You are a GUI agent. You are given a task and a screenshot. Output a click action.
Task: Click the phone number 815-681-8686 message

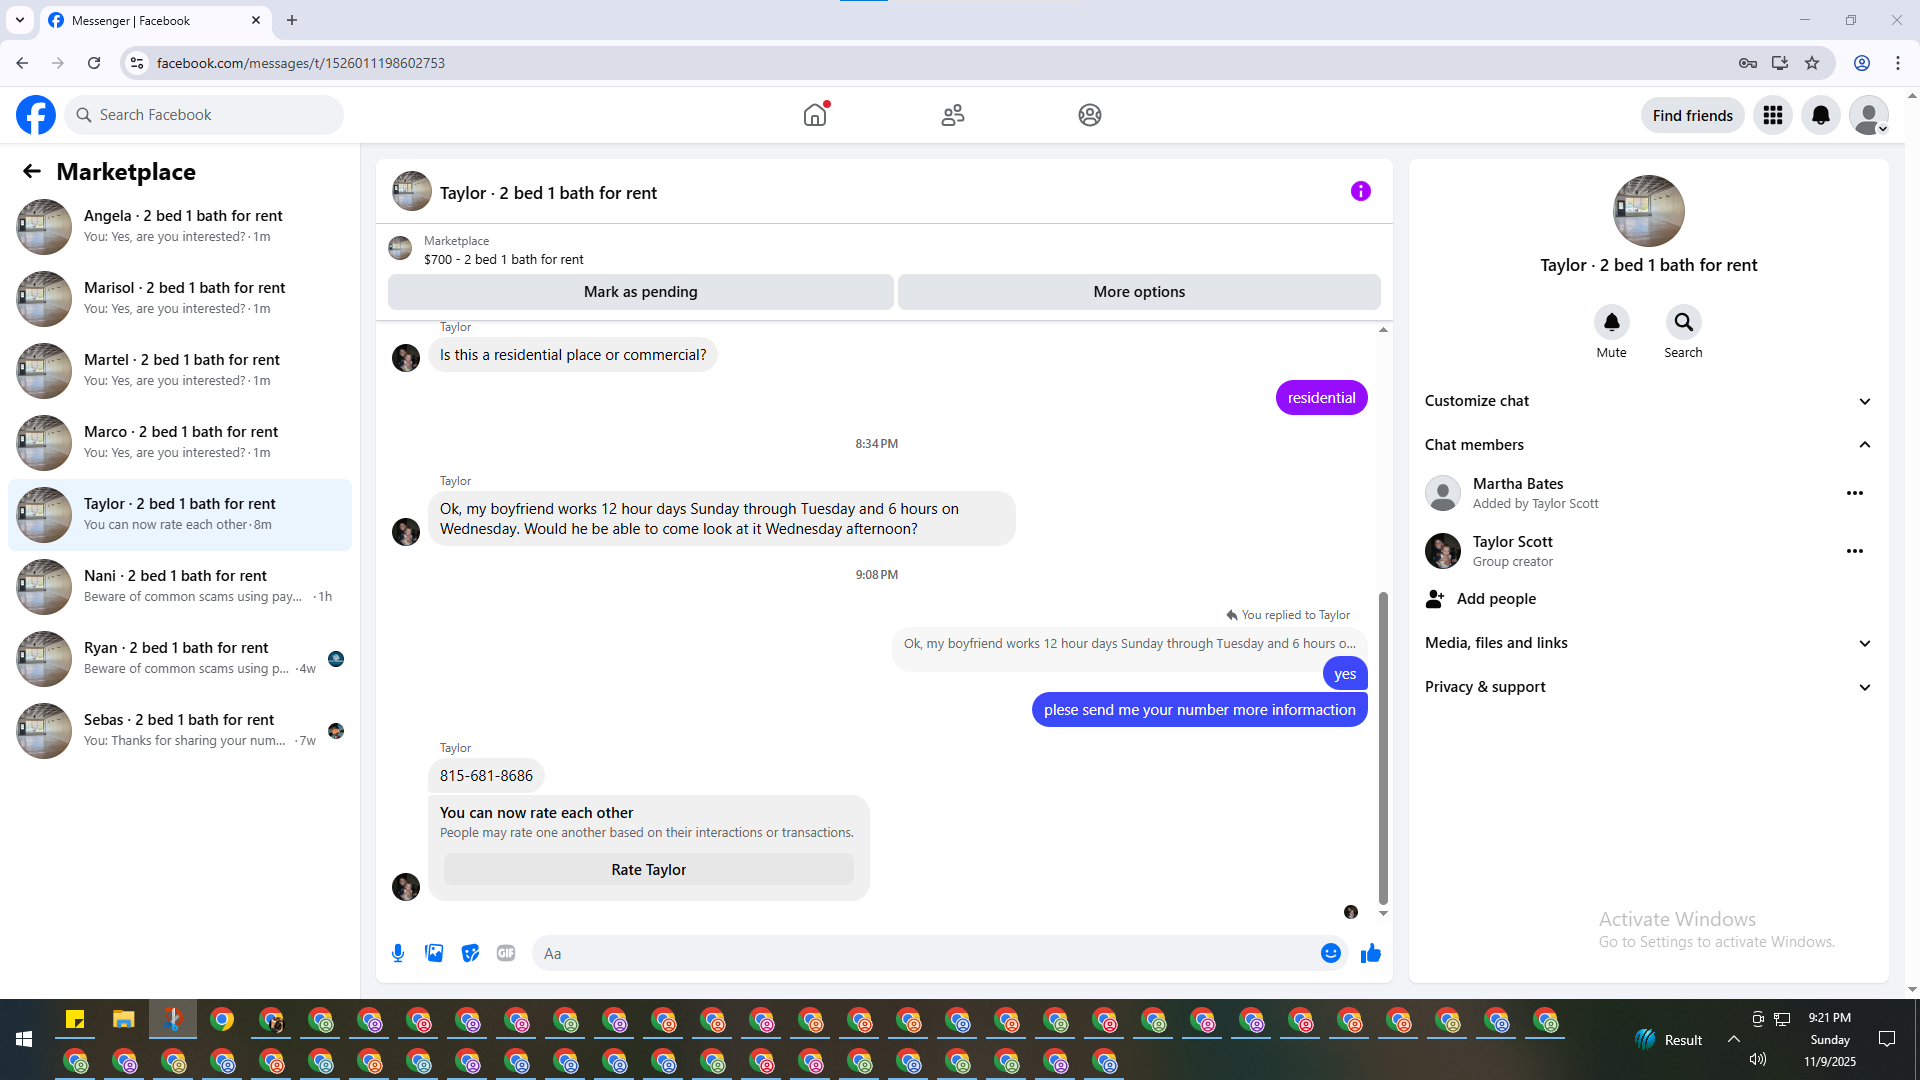(487, 776)
